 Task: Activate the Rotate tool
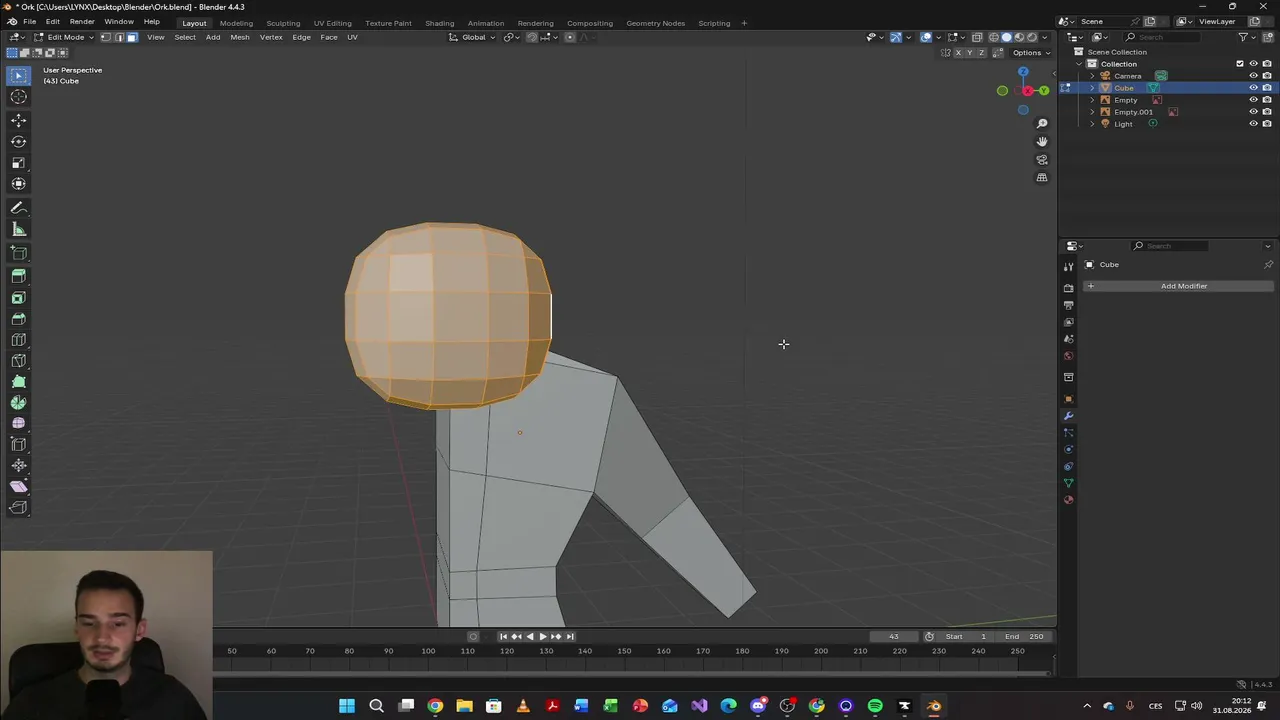pyautogui.click(x=19, y=141)
